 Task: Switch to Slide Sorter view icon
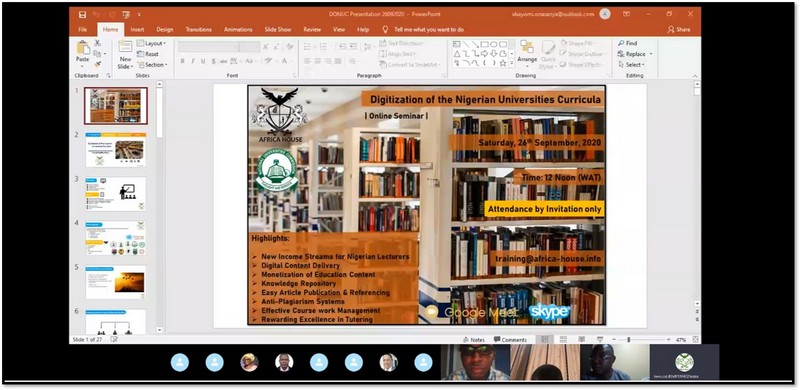563,339
